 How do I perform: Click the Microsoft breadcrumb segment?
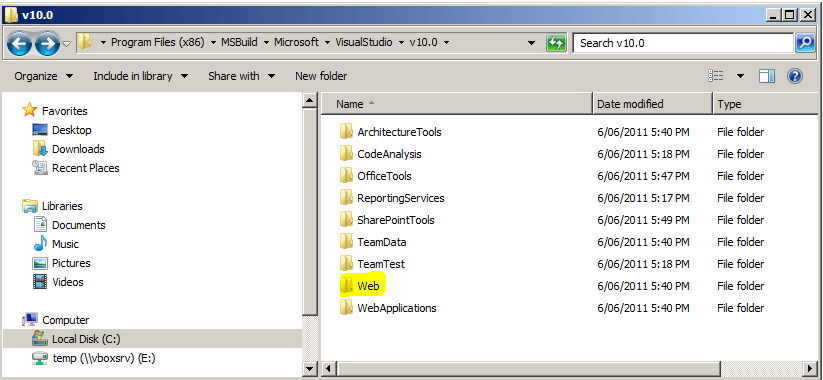(x=296, y=43)
